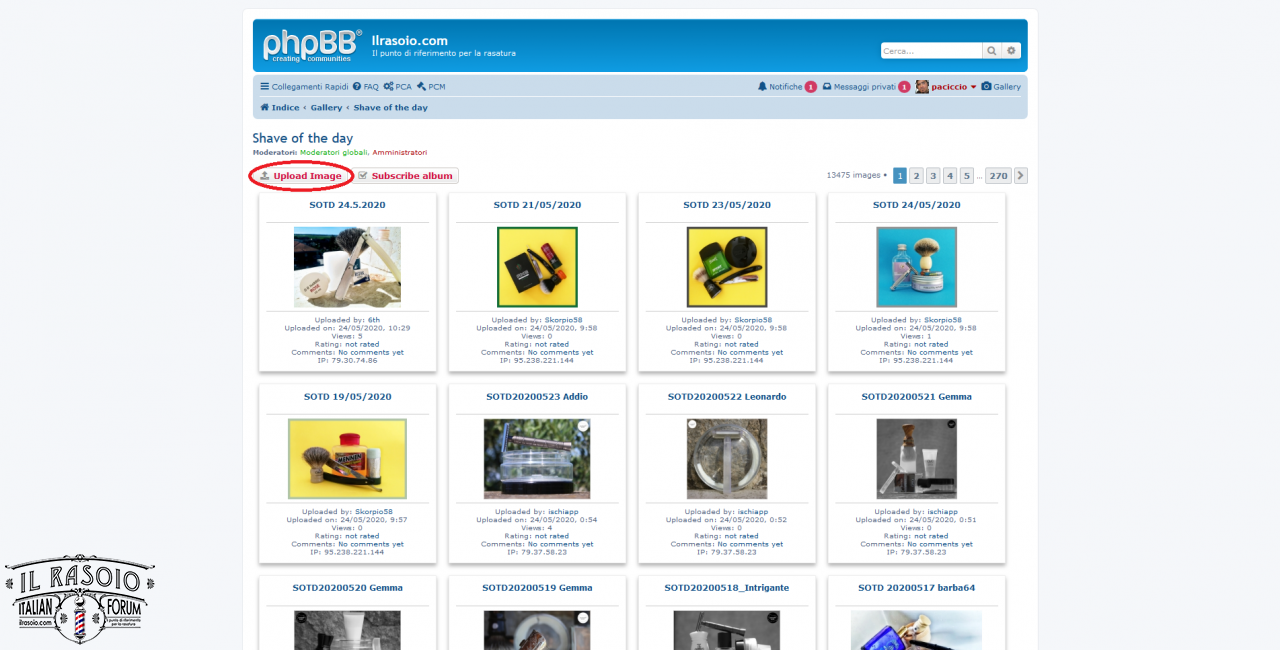This screenshot has width=1280, height=650.
Task: Open Collegamenti Rapidi quick links menu
Action: tap(304, 87)
